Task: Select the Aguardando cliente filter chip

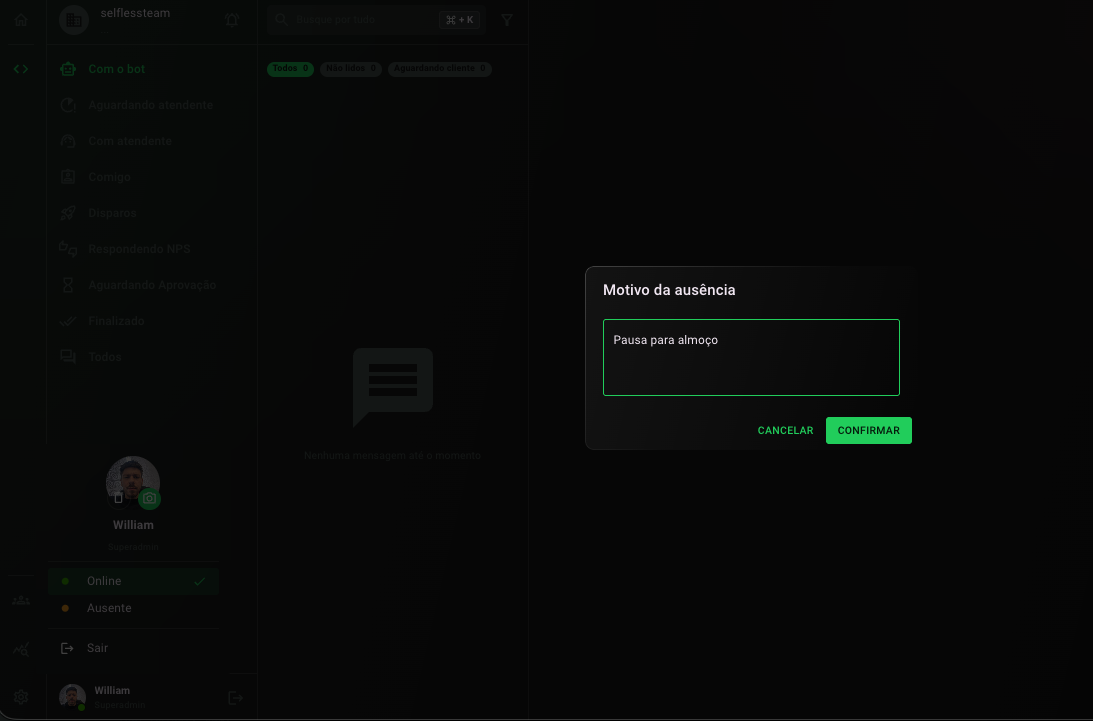Action: click(x=440, y=68)
